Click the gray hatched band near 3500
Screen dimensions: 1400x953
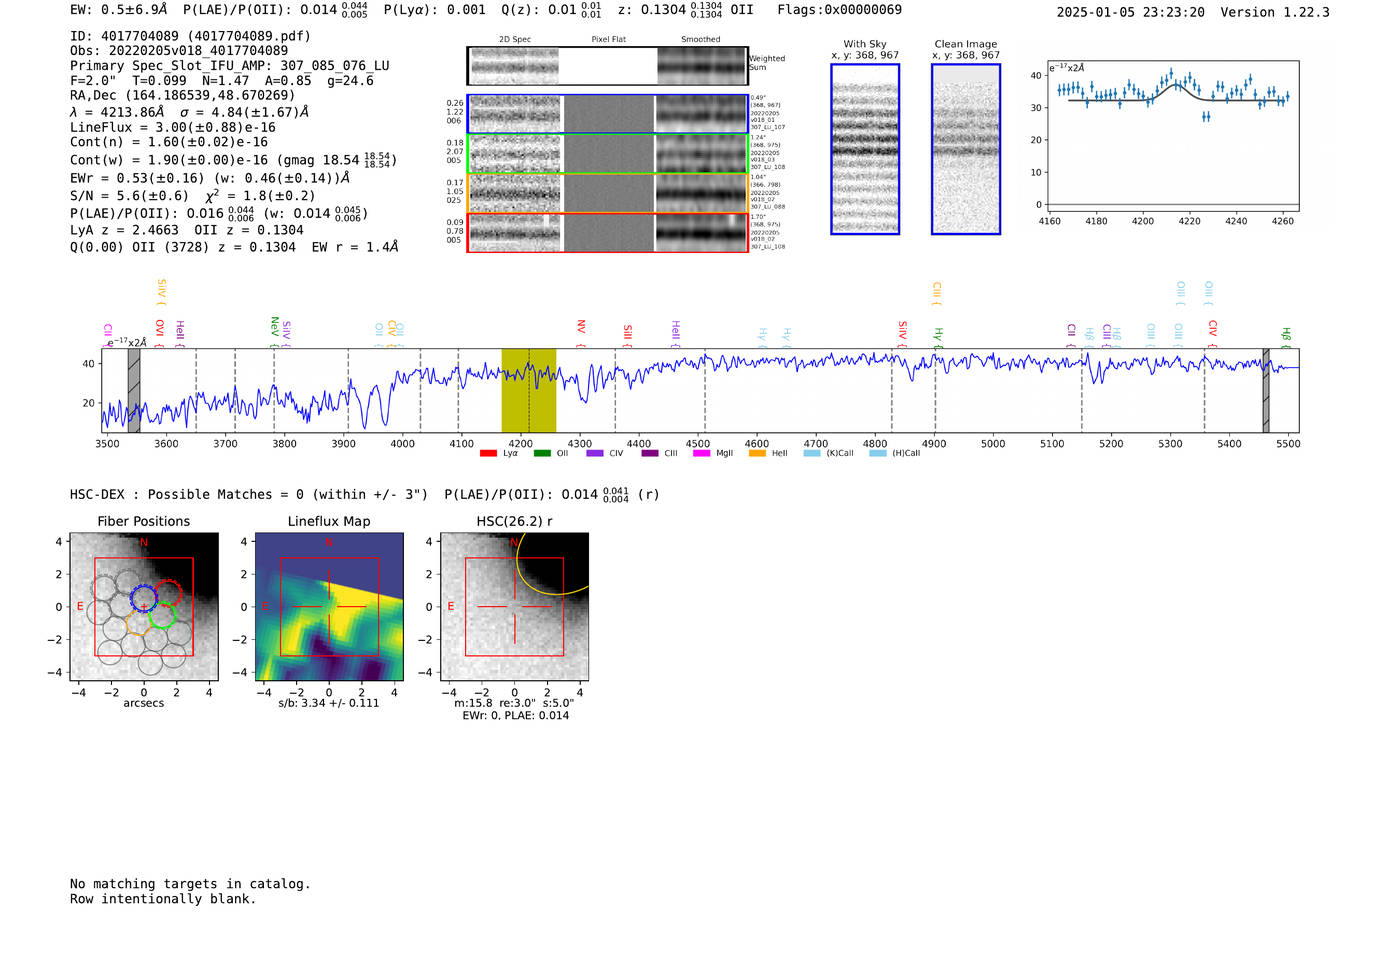pyautogui.click(x=134, y=390)
